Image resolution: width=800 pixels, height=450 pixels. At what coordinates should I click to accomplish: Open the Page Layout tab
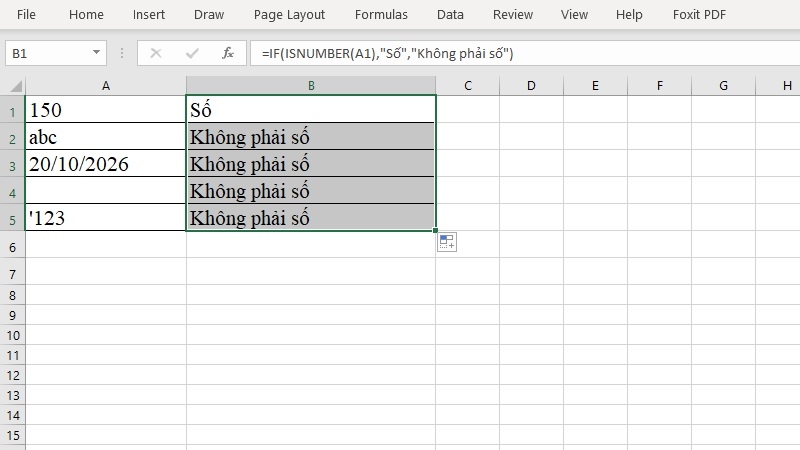click(x=289, y=15)
